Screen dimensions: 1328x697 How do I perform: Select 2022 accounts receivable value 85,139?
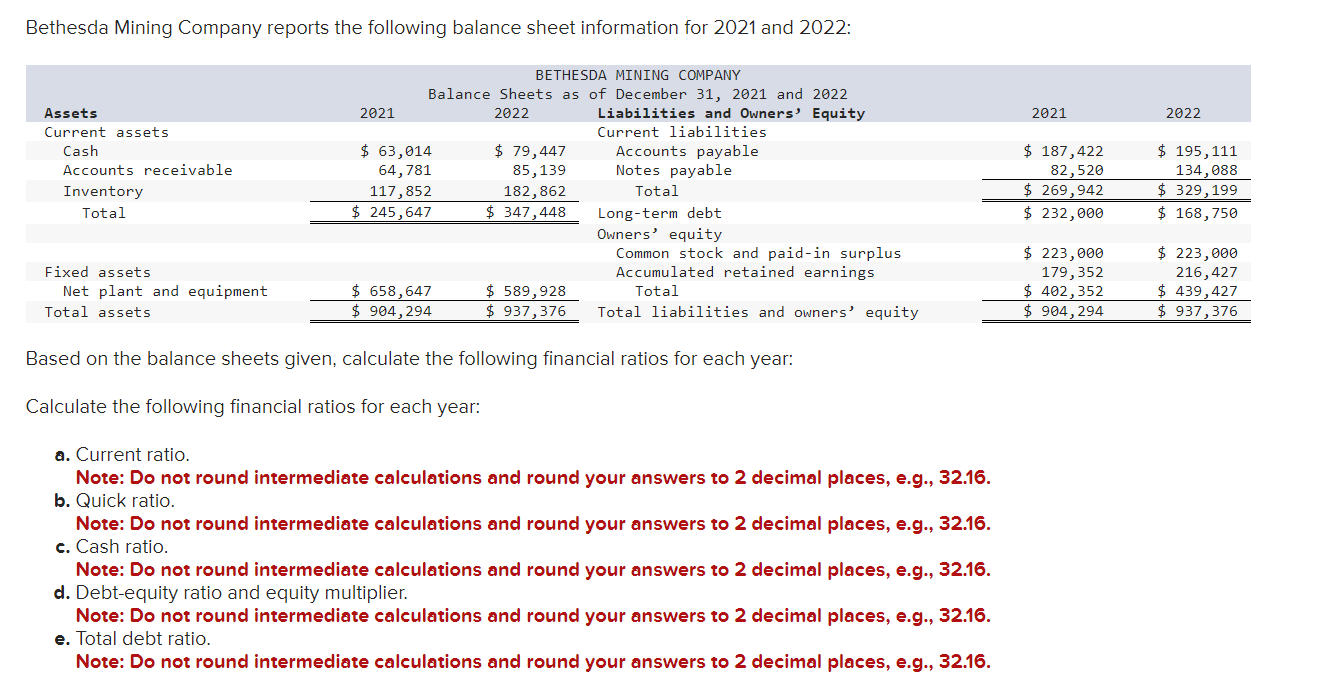[x=539, y=171]
